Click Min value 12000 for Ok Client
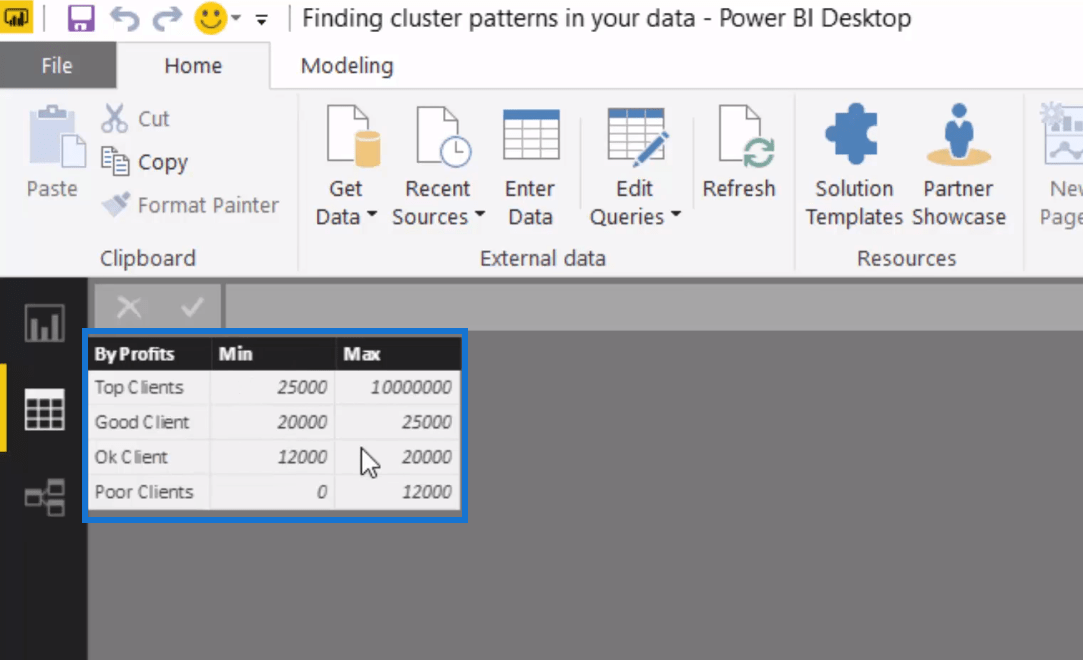The height and width of the screenshot is (660, 1083). pyautogui.click(x=273, y=457)
